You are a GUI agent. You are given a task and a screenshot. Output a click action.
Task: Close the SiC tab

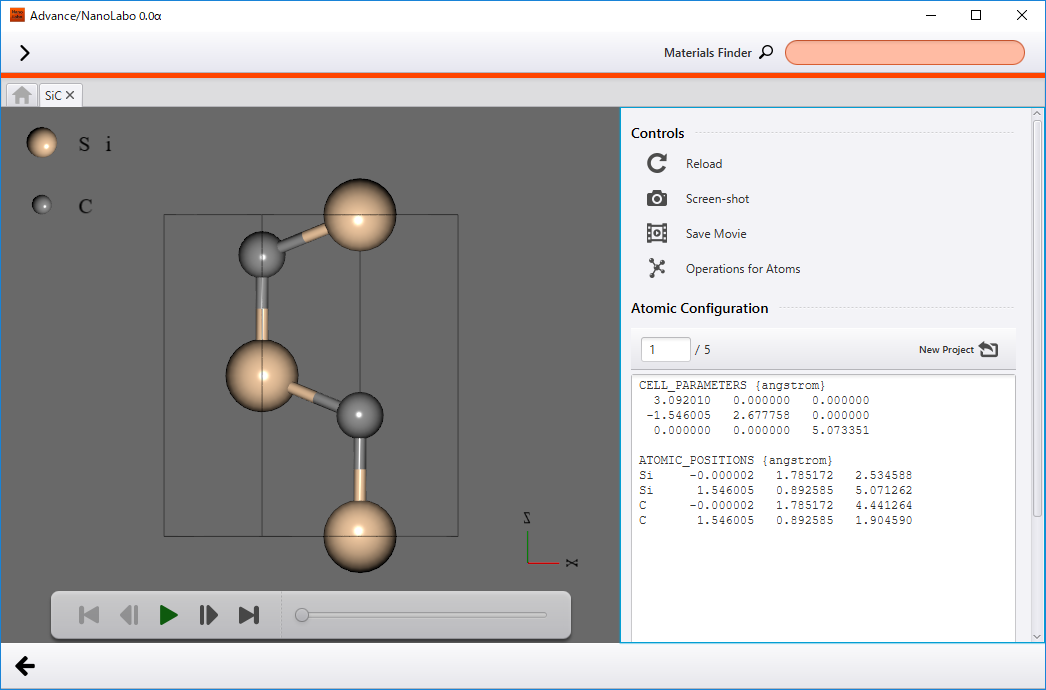point(70,95)
